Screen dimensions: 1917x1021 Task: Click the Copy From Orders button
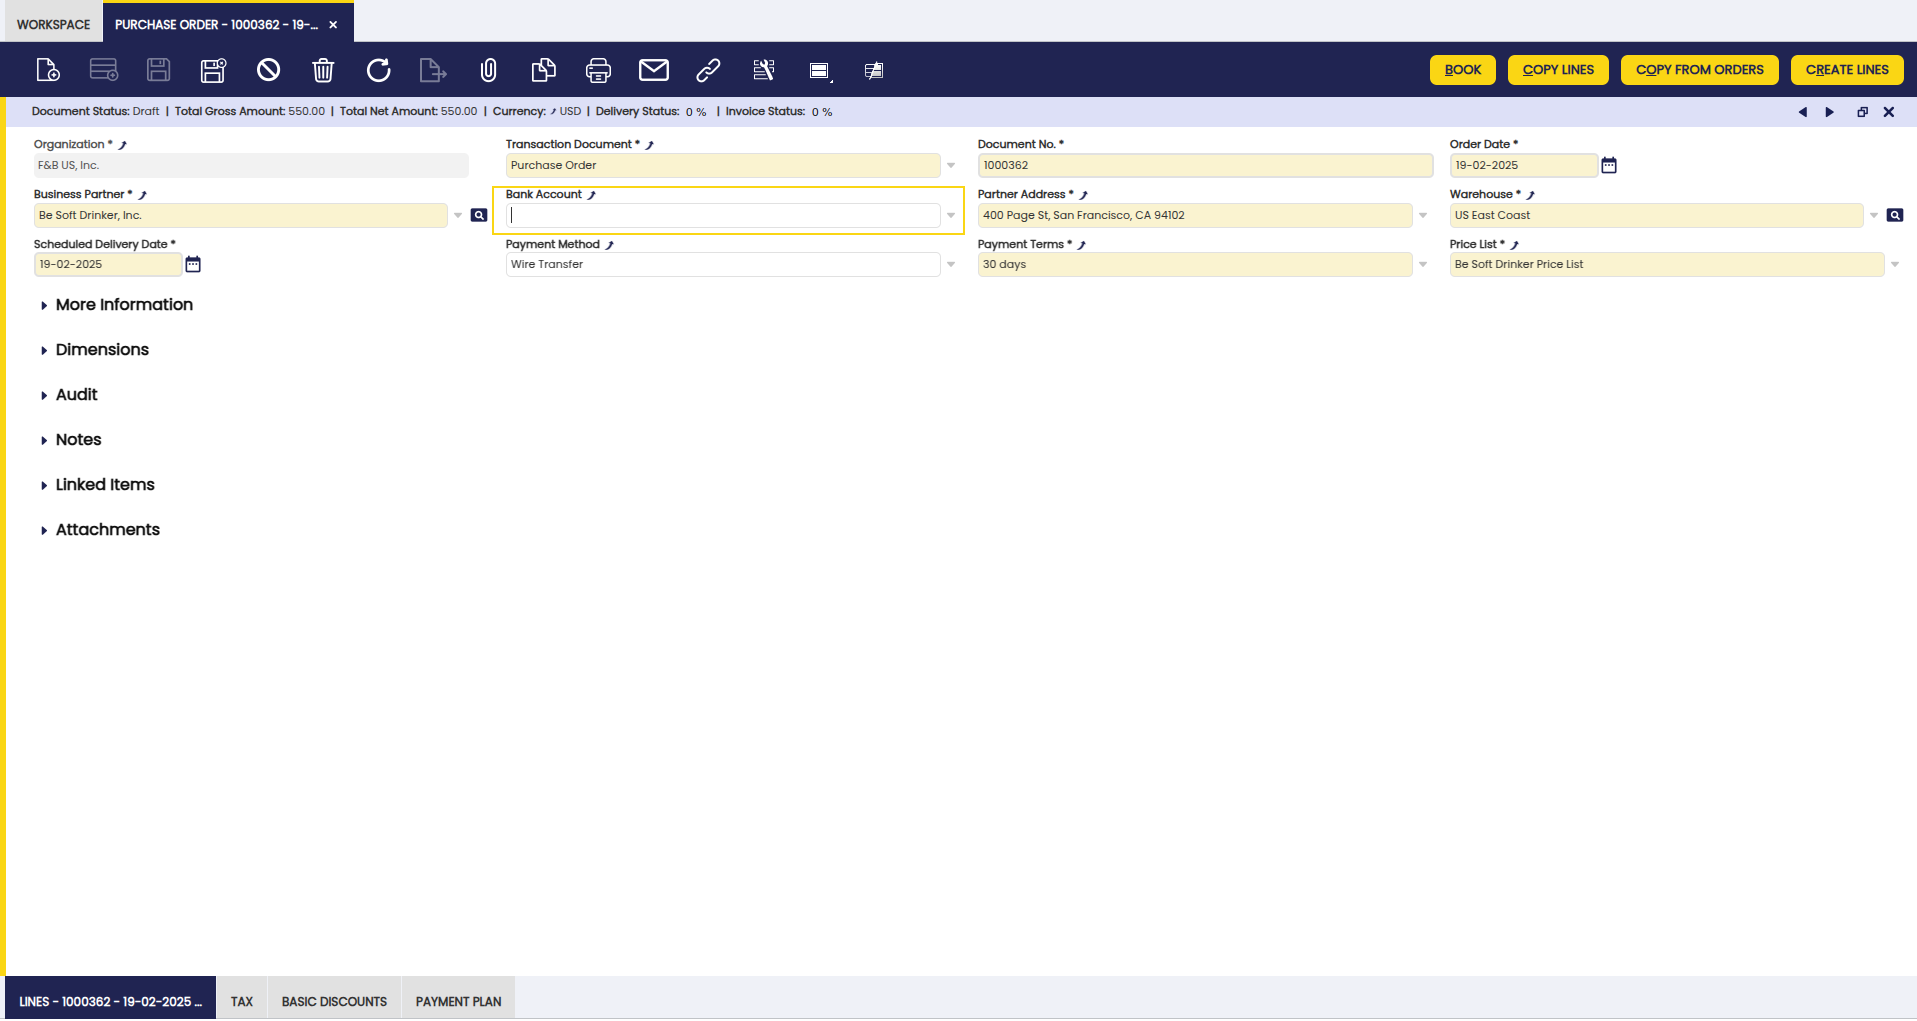point(1699,70)
